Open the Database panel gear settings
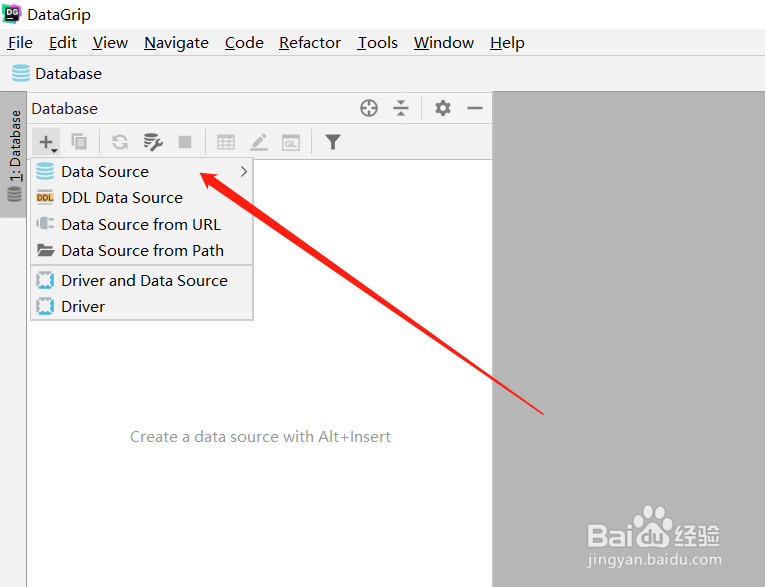Screen dimensions: 765x587 [x=443, y=108]
